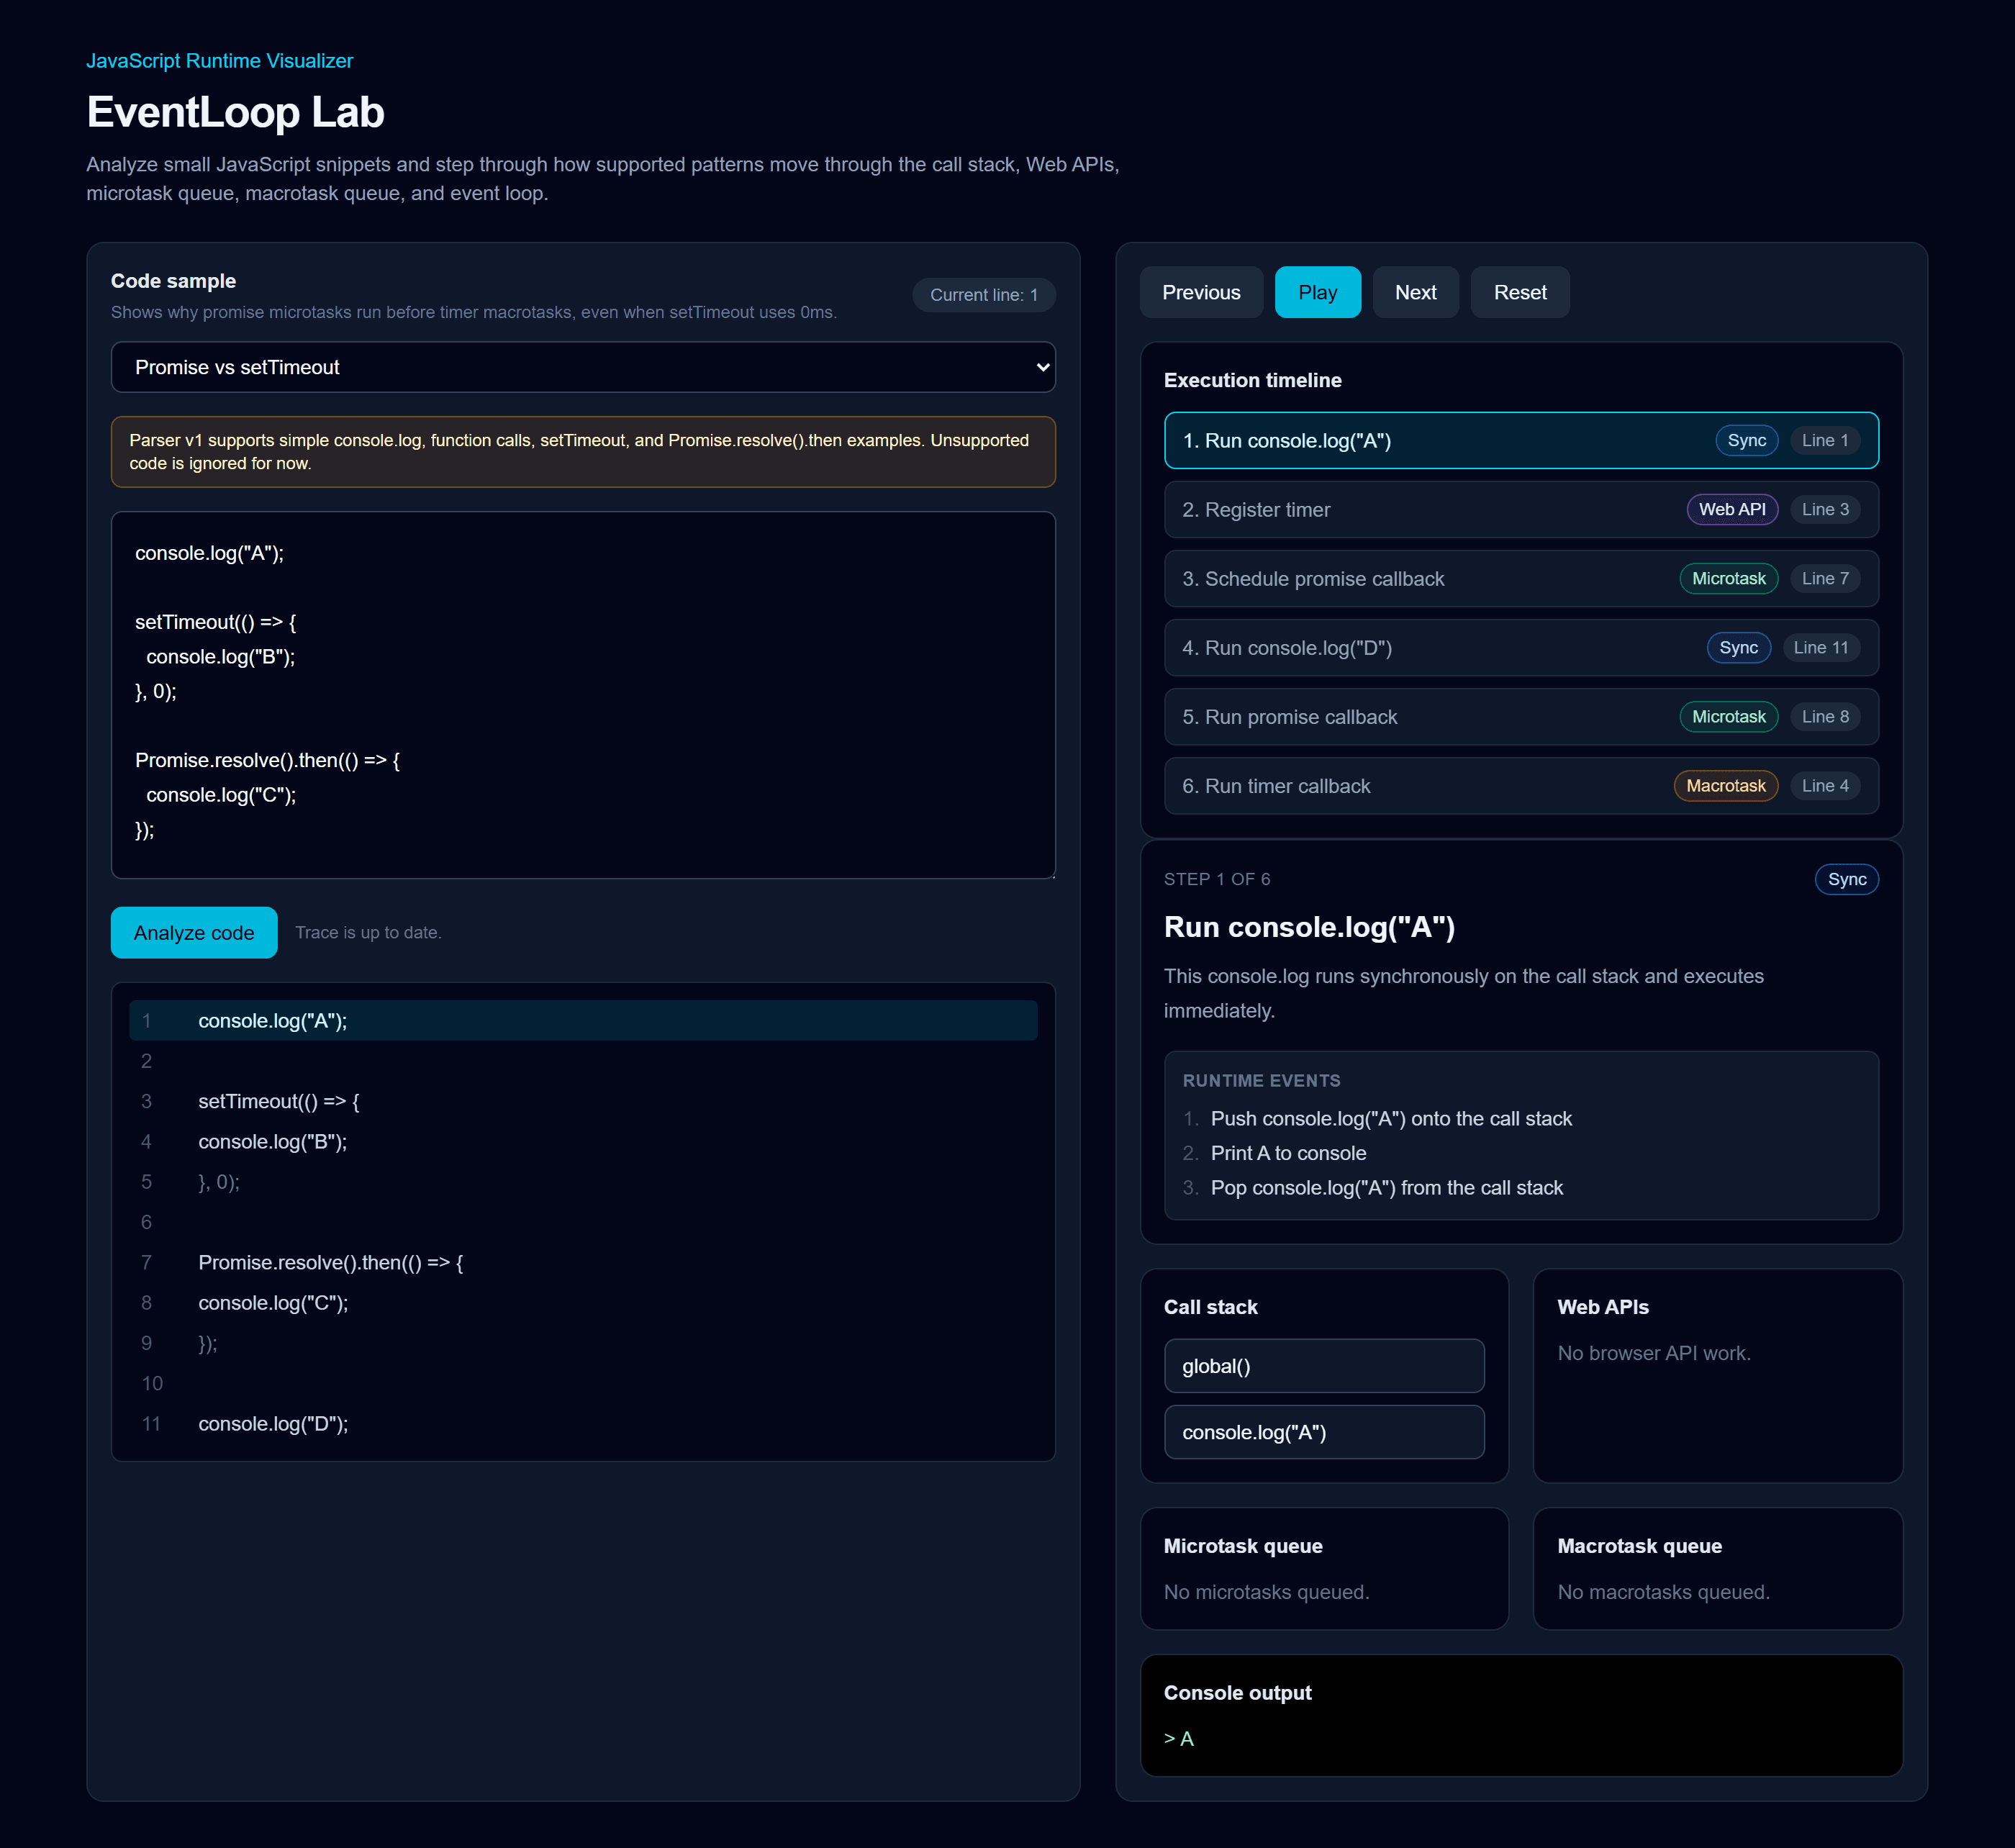Click the > A console output line
Viewport: 2015px width, 1848px height.
click(1178, 1738)
